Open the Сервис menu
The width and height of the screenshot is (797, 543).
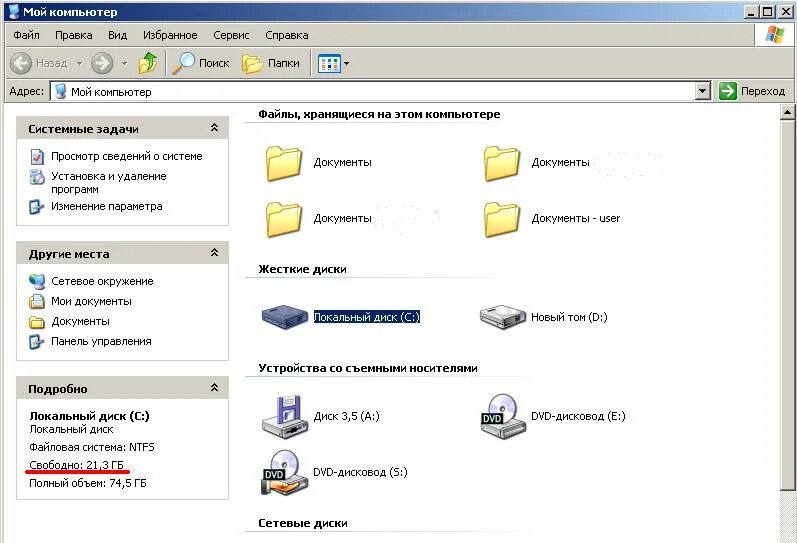tap(231, 35)
